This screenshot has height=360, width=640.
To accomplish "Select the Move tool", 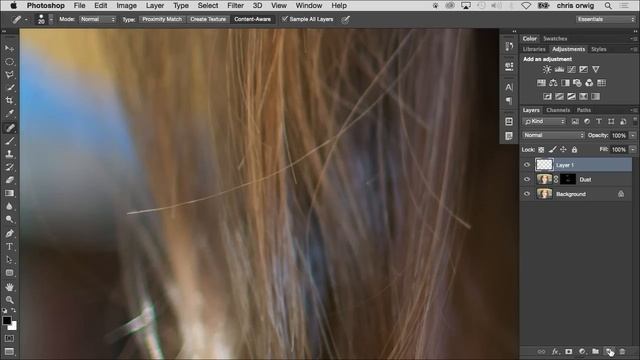I will click(x=9, y=49).
